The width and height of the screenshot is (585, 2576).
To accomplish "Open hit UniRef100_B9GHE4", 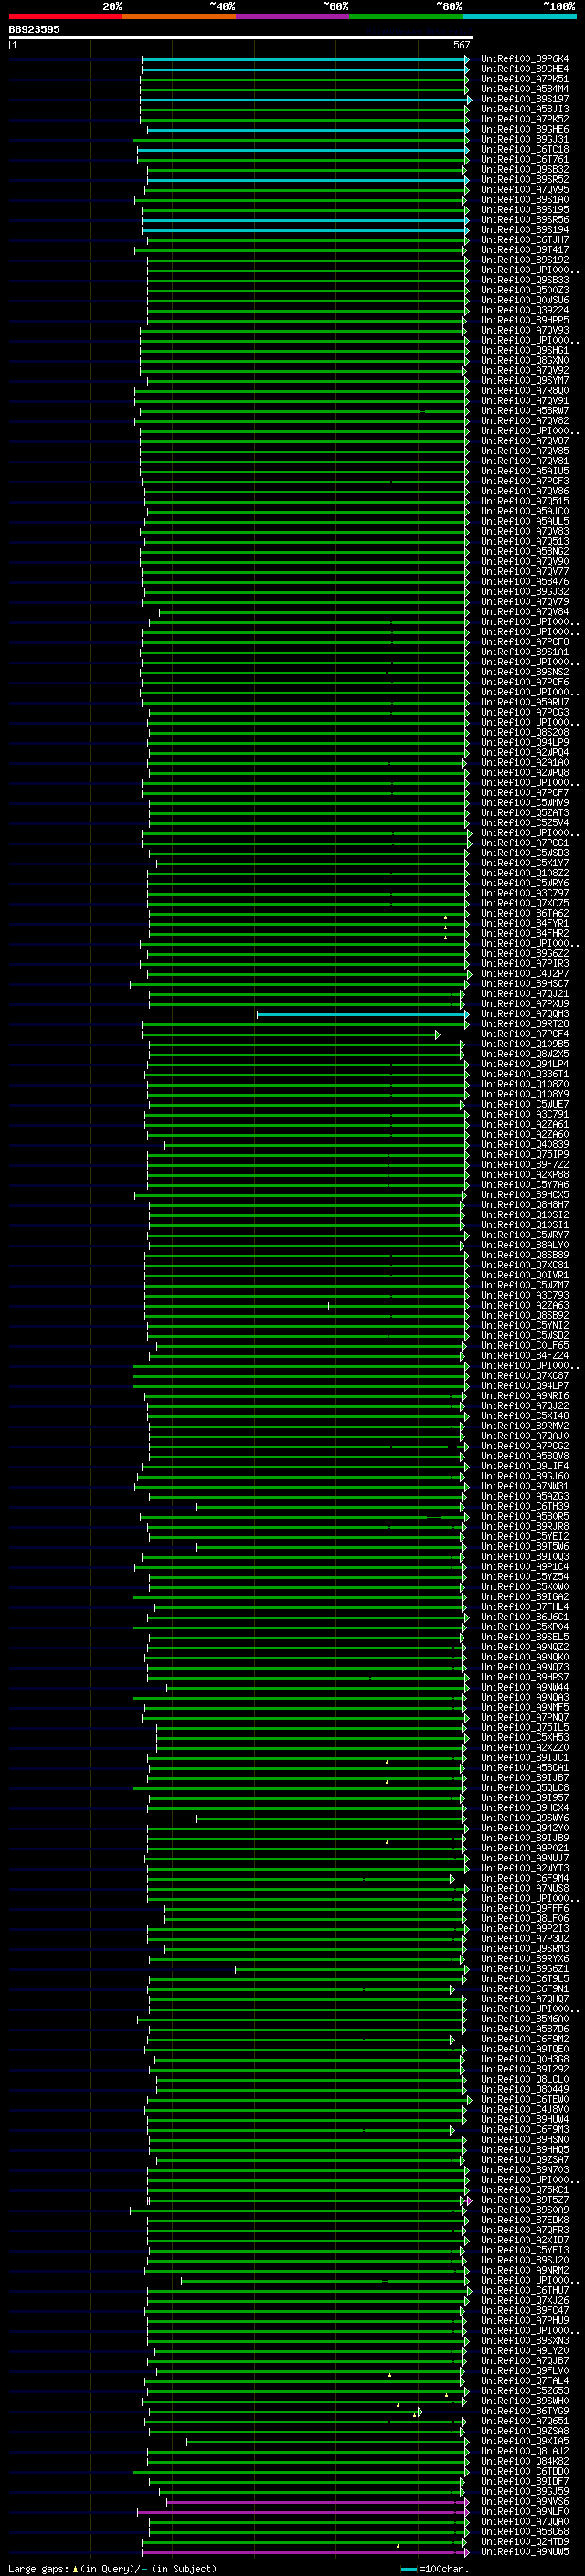I will pyautogui.click(x=525, y=69).
